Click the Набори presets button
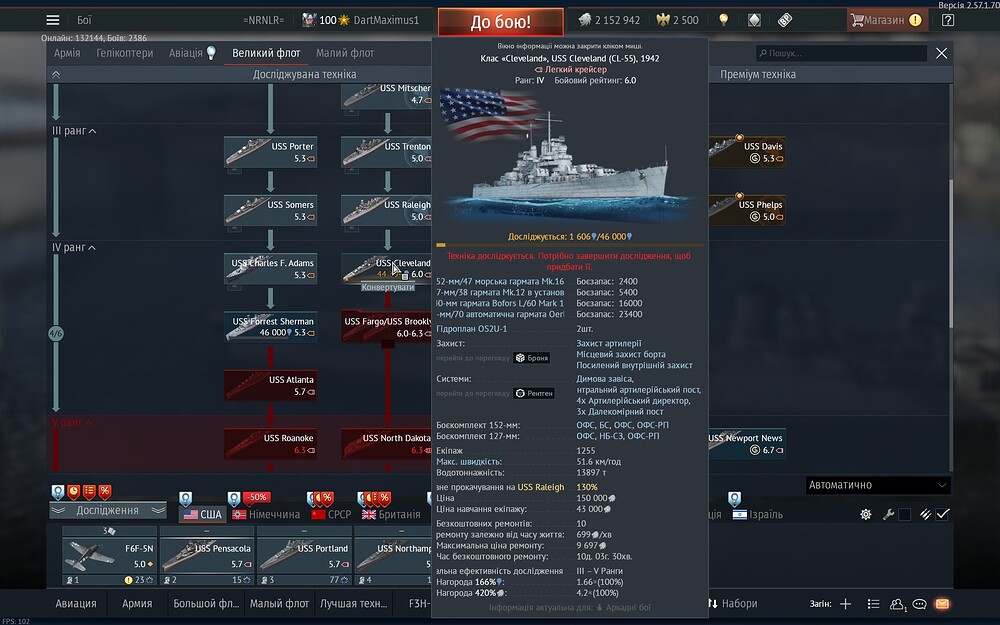This screenshot has width=1000, height=625. 733,603
